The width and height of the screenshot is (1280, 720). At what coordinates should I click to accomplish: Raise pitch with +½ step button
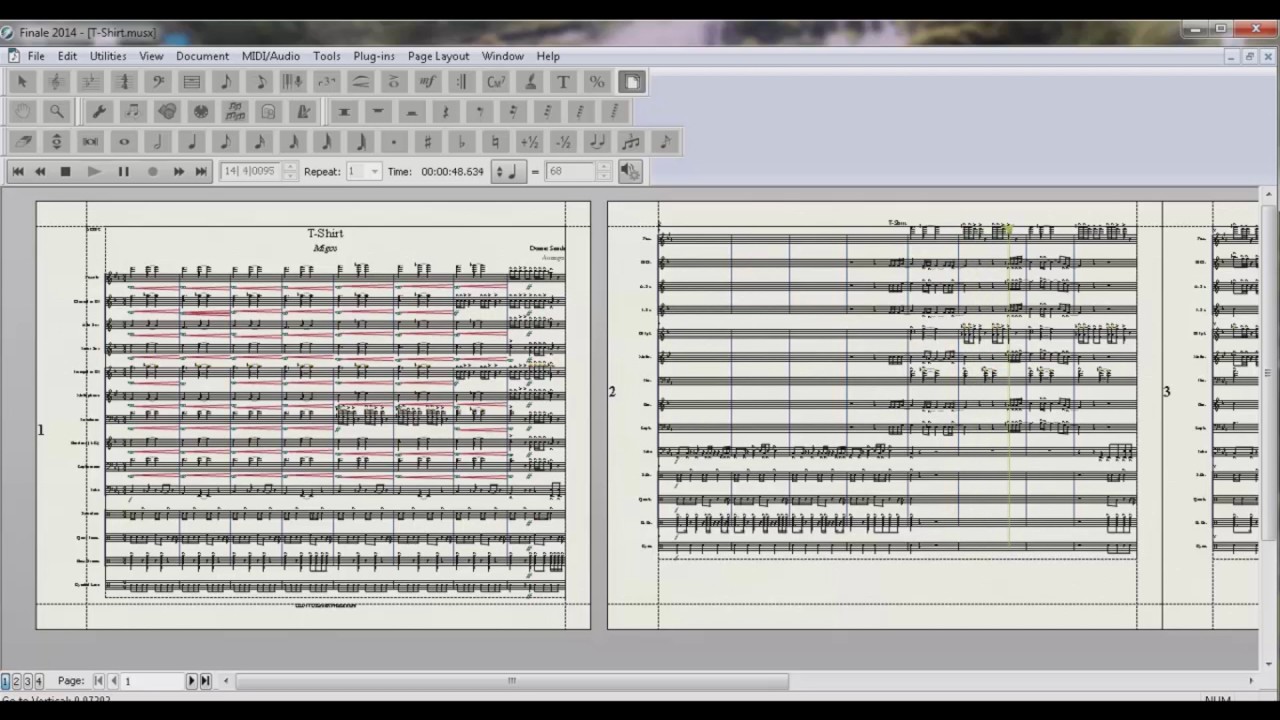(530, 142)
